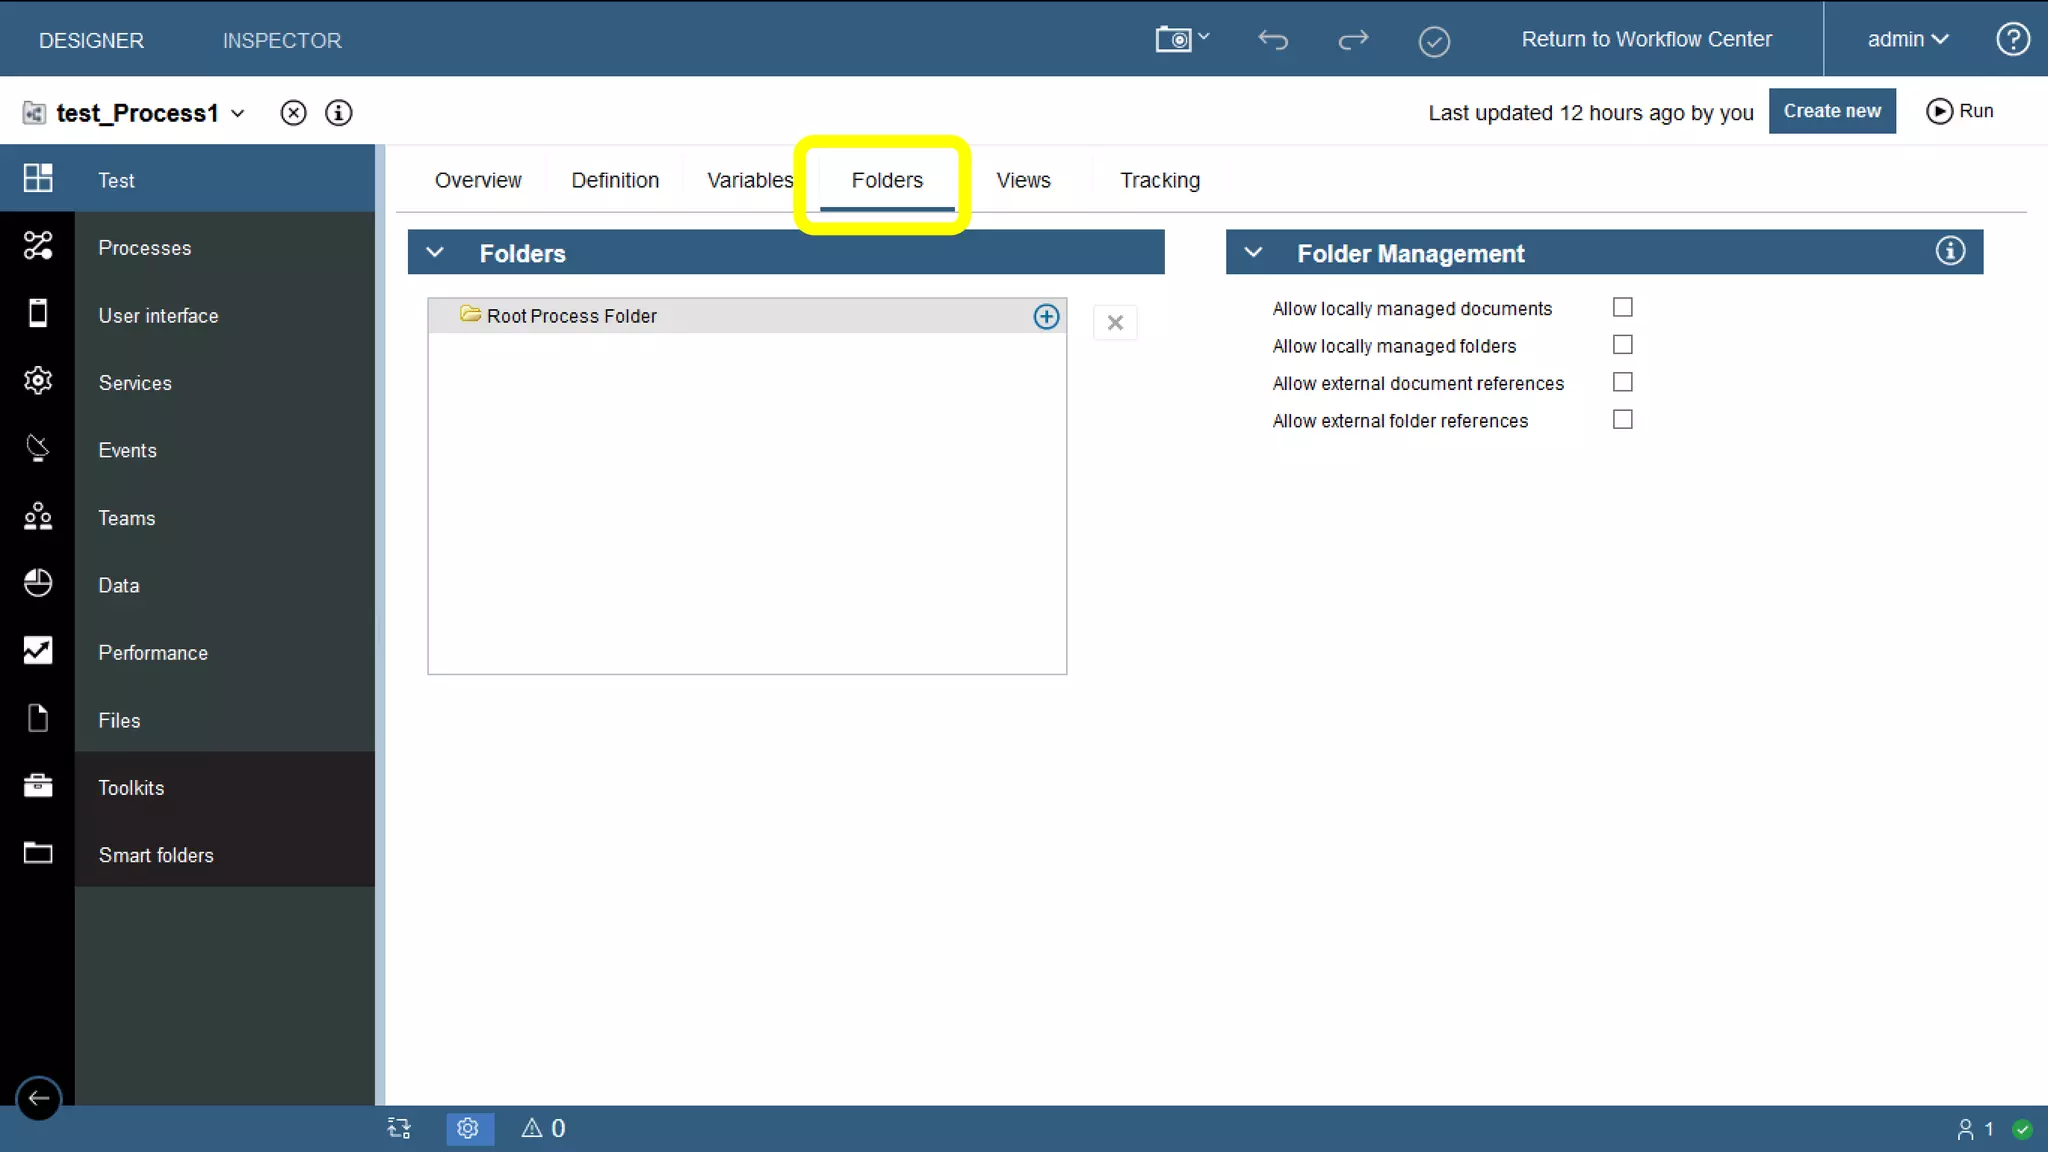Click the Create new button
This screenshot has height=1152, width=2048.
pos(1831,111)
